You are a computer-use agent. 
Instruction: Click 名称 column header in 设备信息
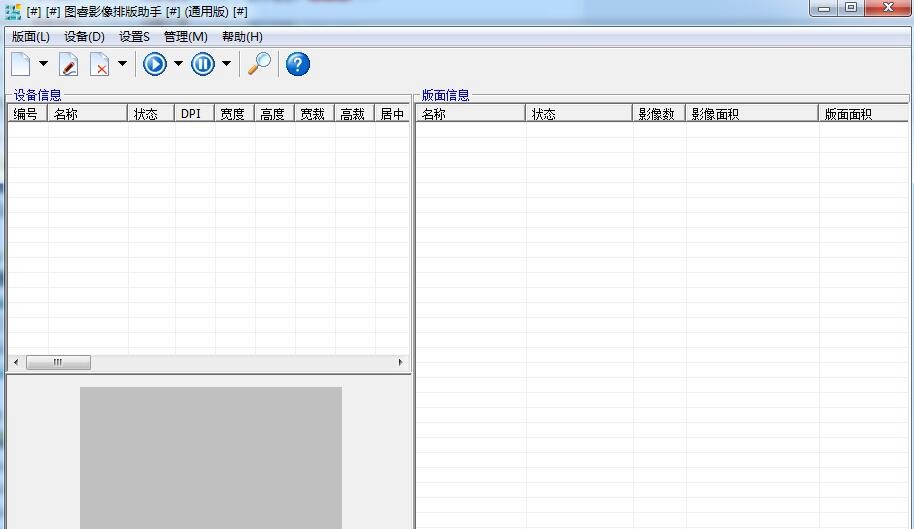coord(87,114)
